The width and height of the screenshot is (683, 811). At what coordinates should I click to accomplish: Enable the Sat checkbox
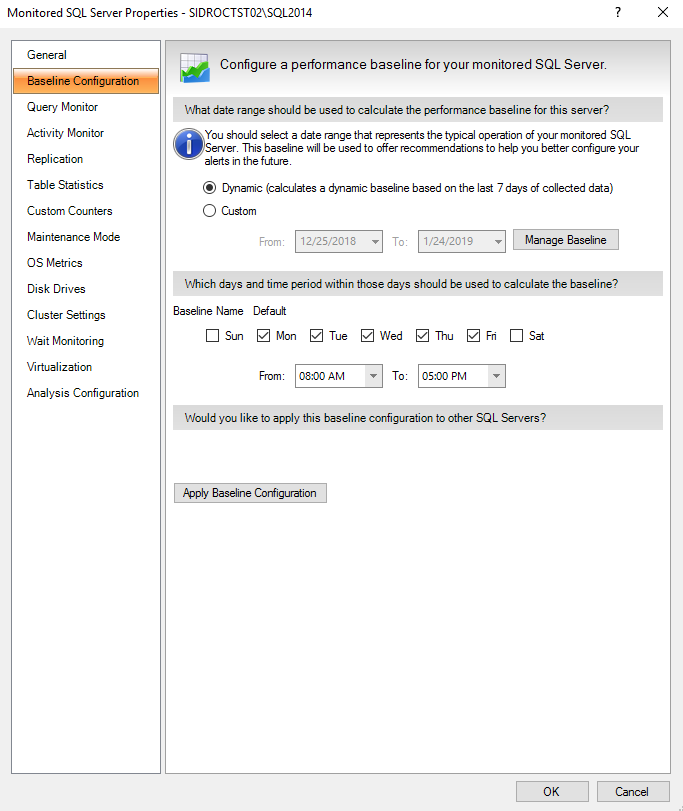click(516, 336)
